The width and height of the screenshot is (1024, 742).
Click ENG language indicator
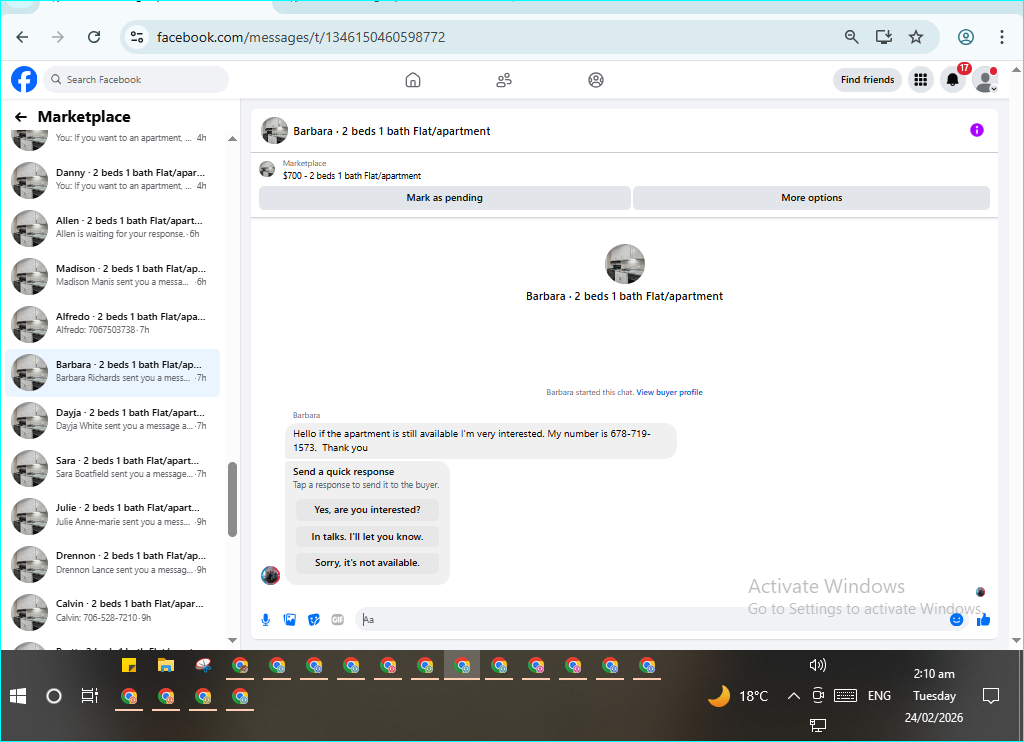pyautogui.click(x=879, y=696)
